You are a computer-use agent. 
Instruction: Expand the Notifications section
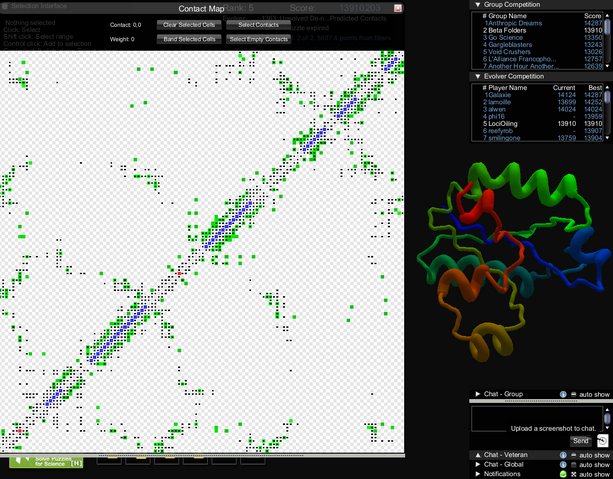(477, 474)
